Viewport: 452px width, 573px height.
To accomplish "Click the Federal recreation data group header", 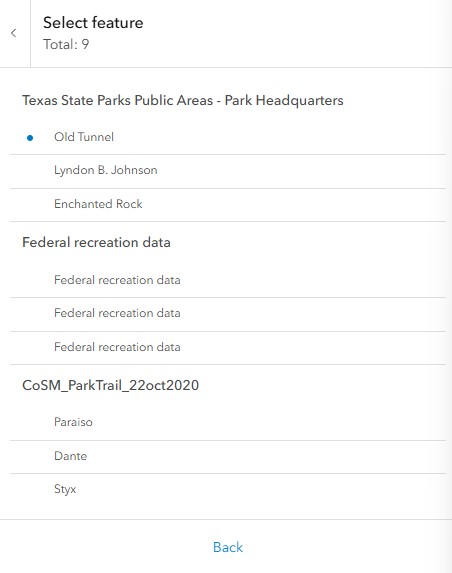I will pyautogui.click(x=96, y=243).
